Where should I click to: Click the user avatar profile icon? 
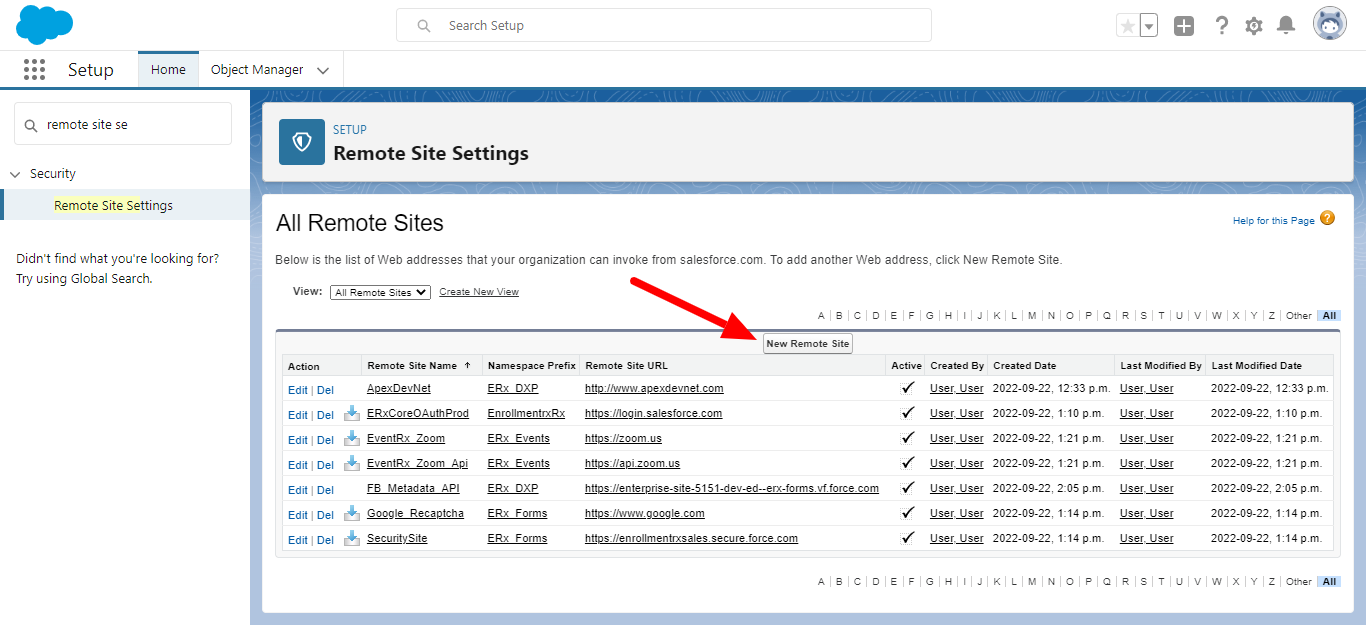click(x=1330, y=25)
